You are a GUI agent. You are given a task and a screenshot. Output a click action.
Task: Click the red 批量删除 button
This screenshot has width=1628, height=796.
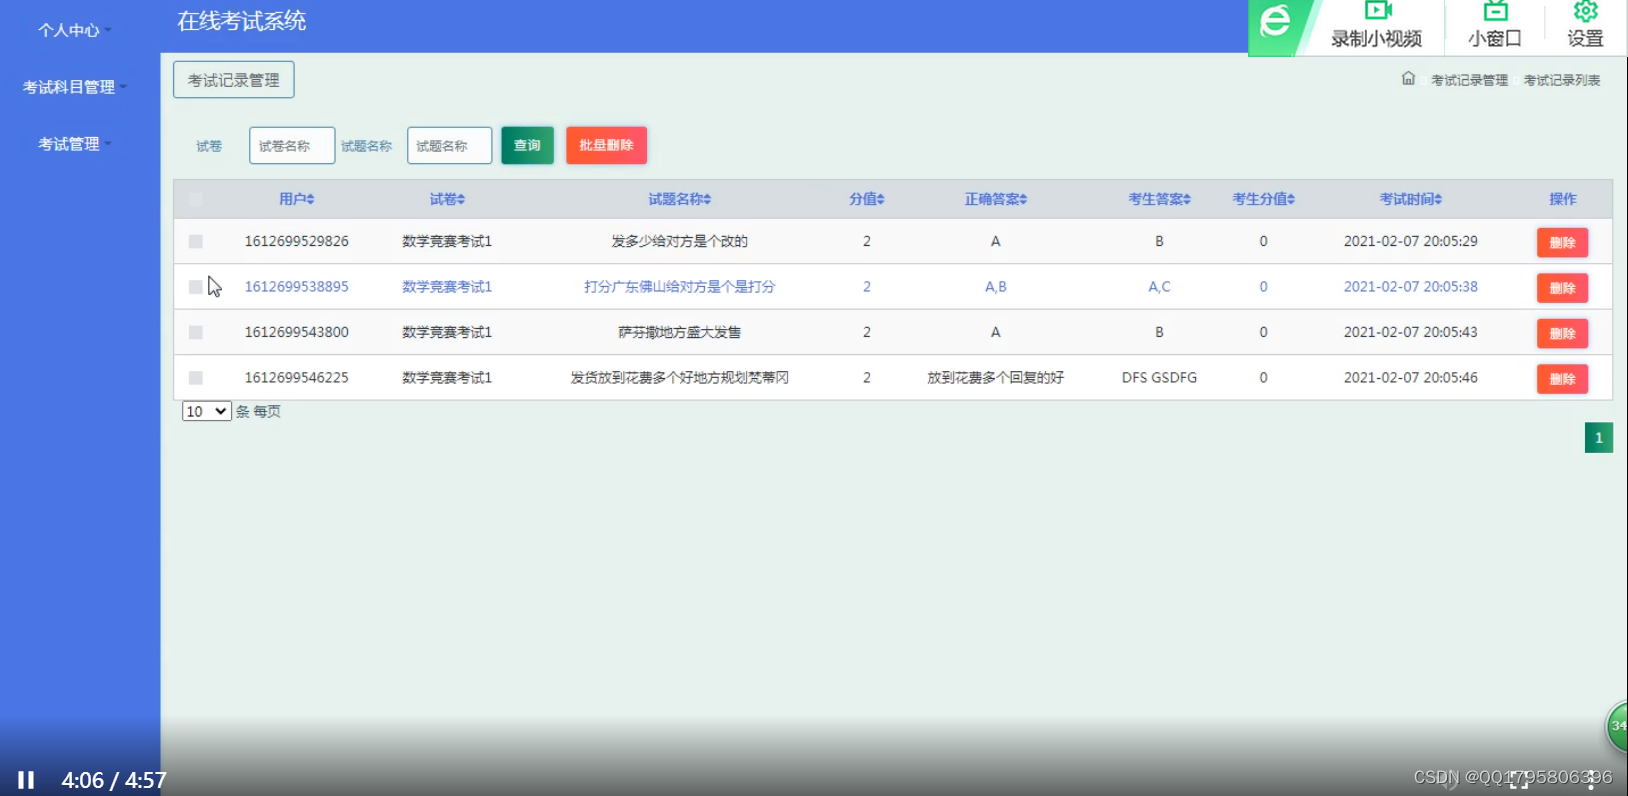tap(606, 145)
